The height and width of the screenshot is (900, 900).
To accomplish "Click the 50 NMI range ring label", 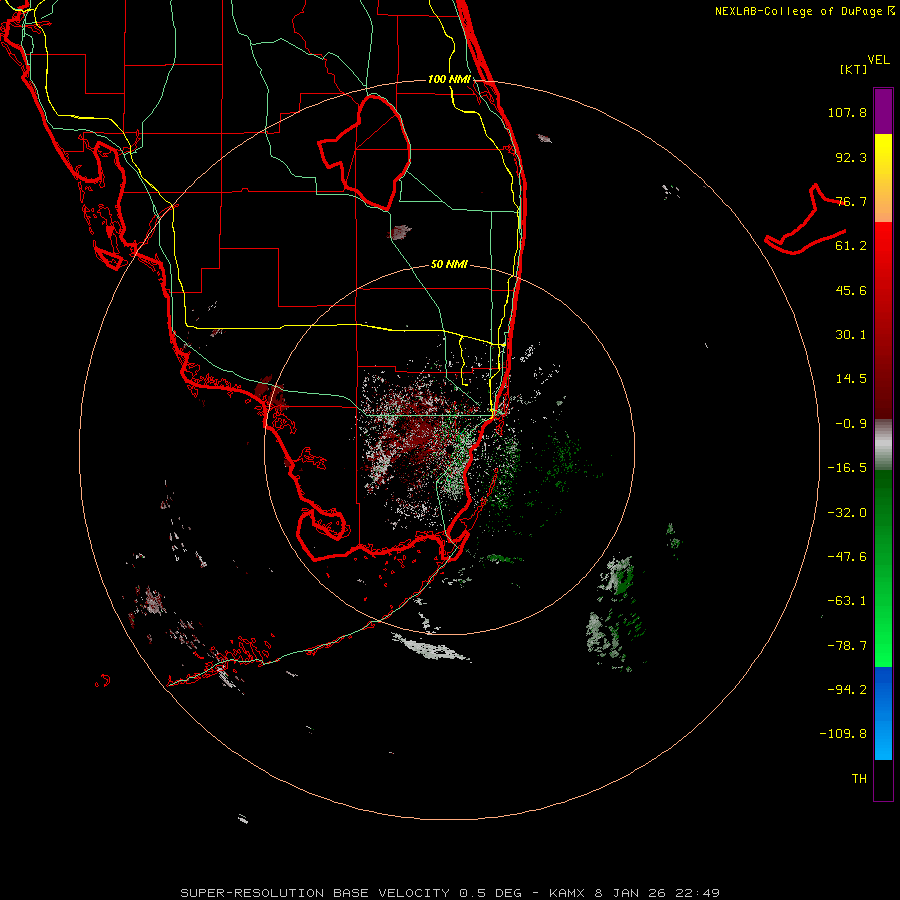I will click(449, 265).
